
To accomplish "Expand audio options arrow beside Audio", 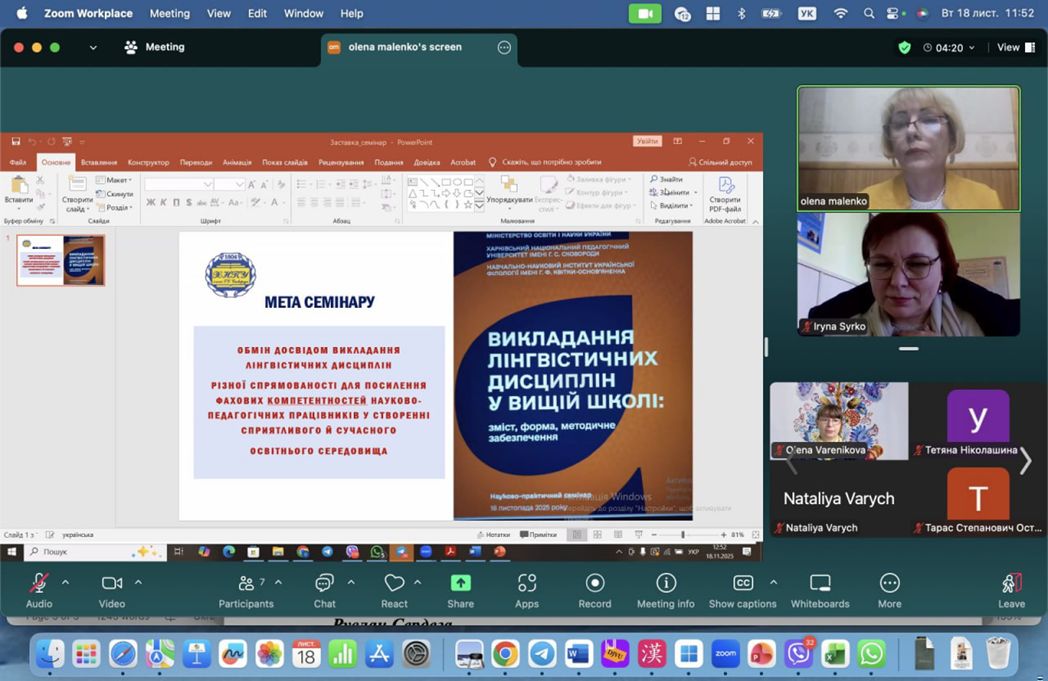I will coord(66,581).
